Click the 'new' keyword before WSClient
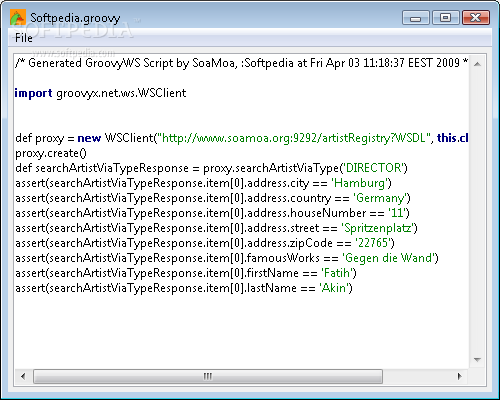500x400 pixels. [x=89, y=138]
